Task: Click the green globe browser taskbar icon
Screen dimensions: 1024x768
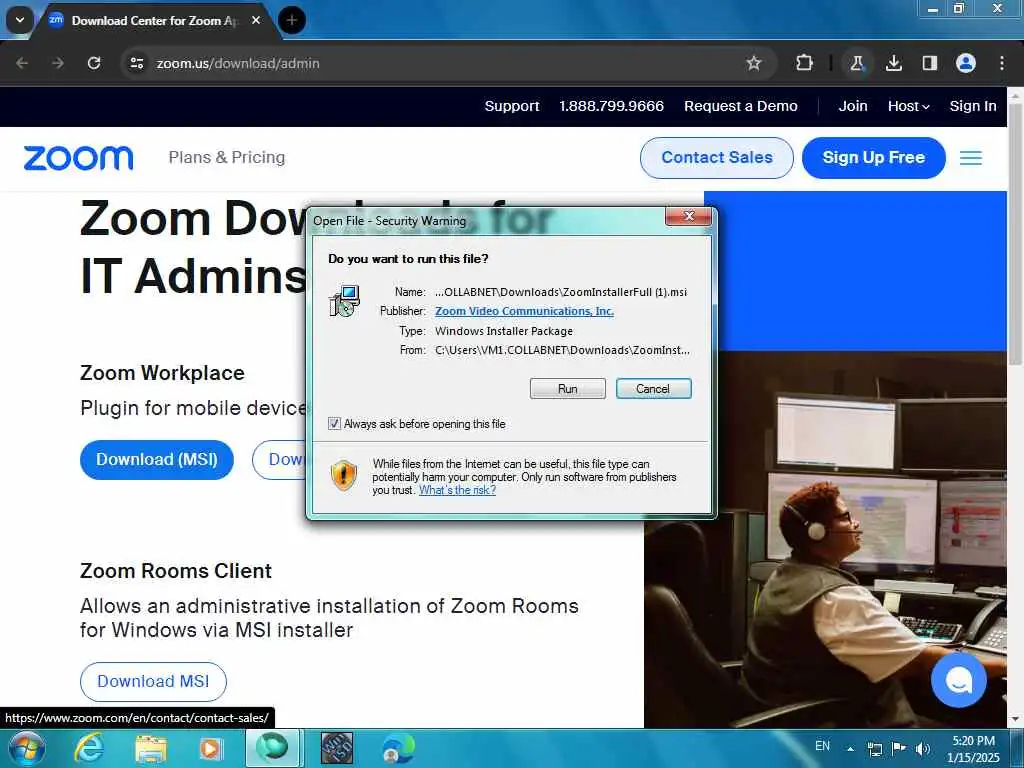Action: click(272, 748)
